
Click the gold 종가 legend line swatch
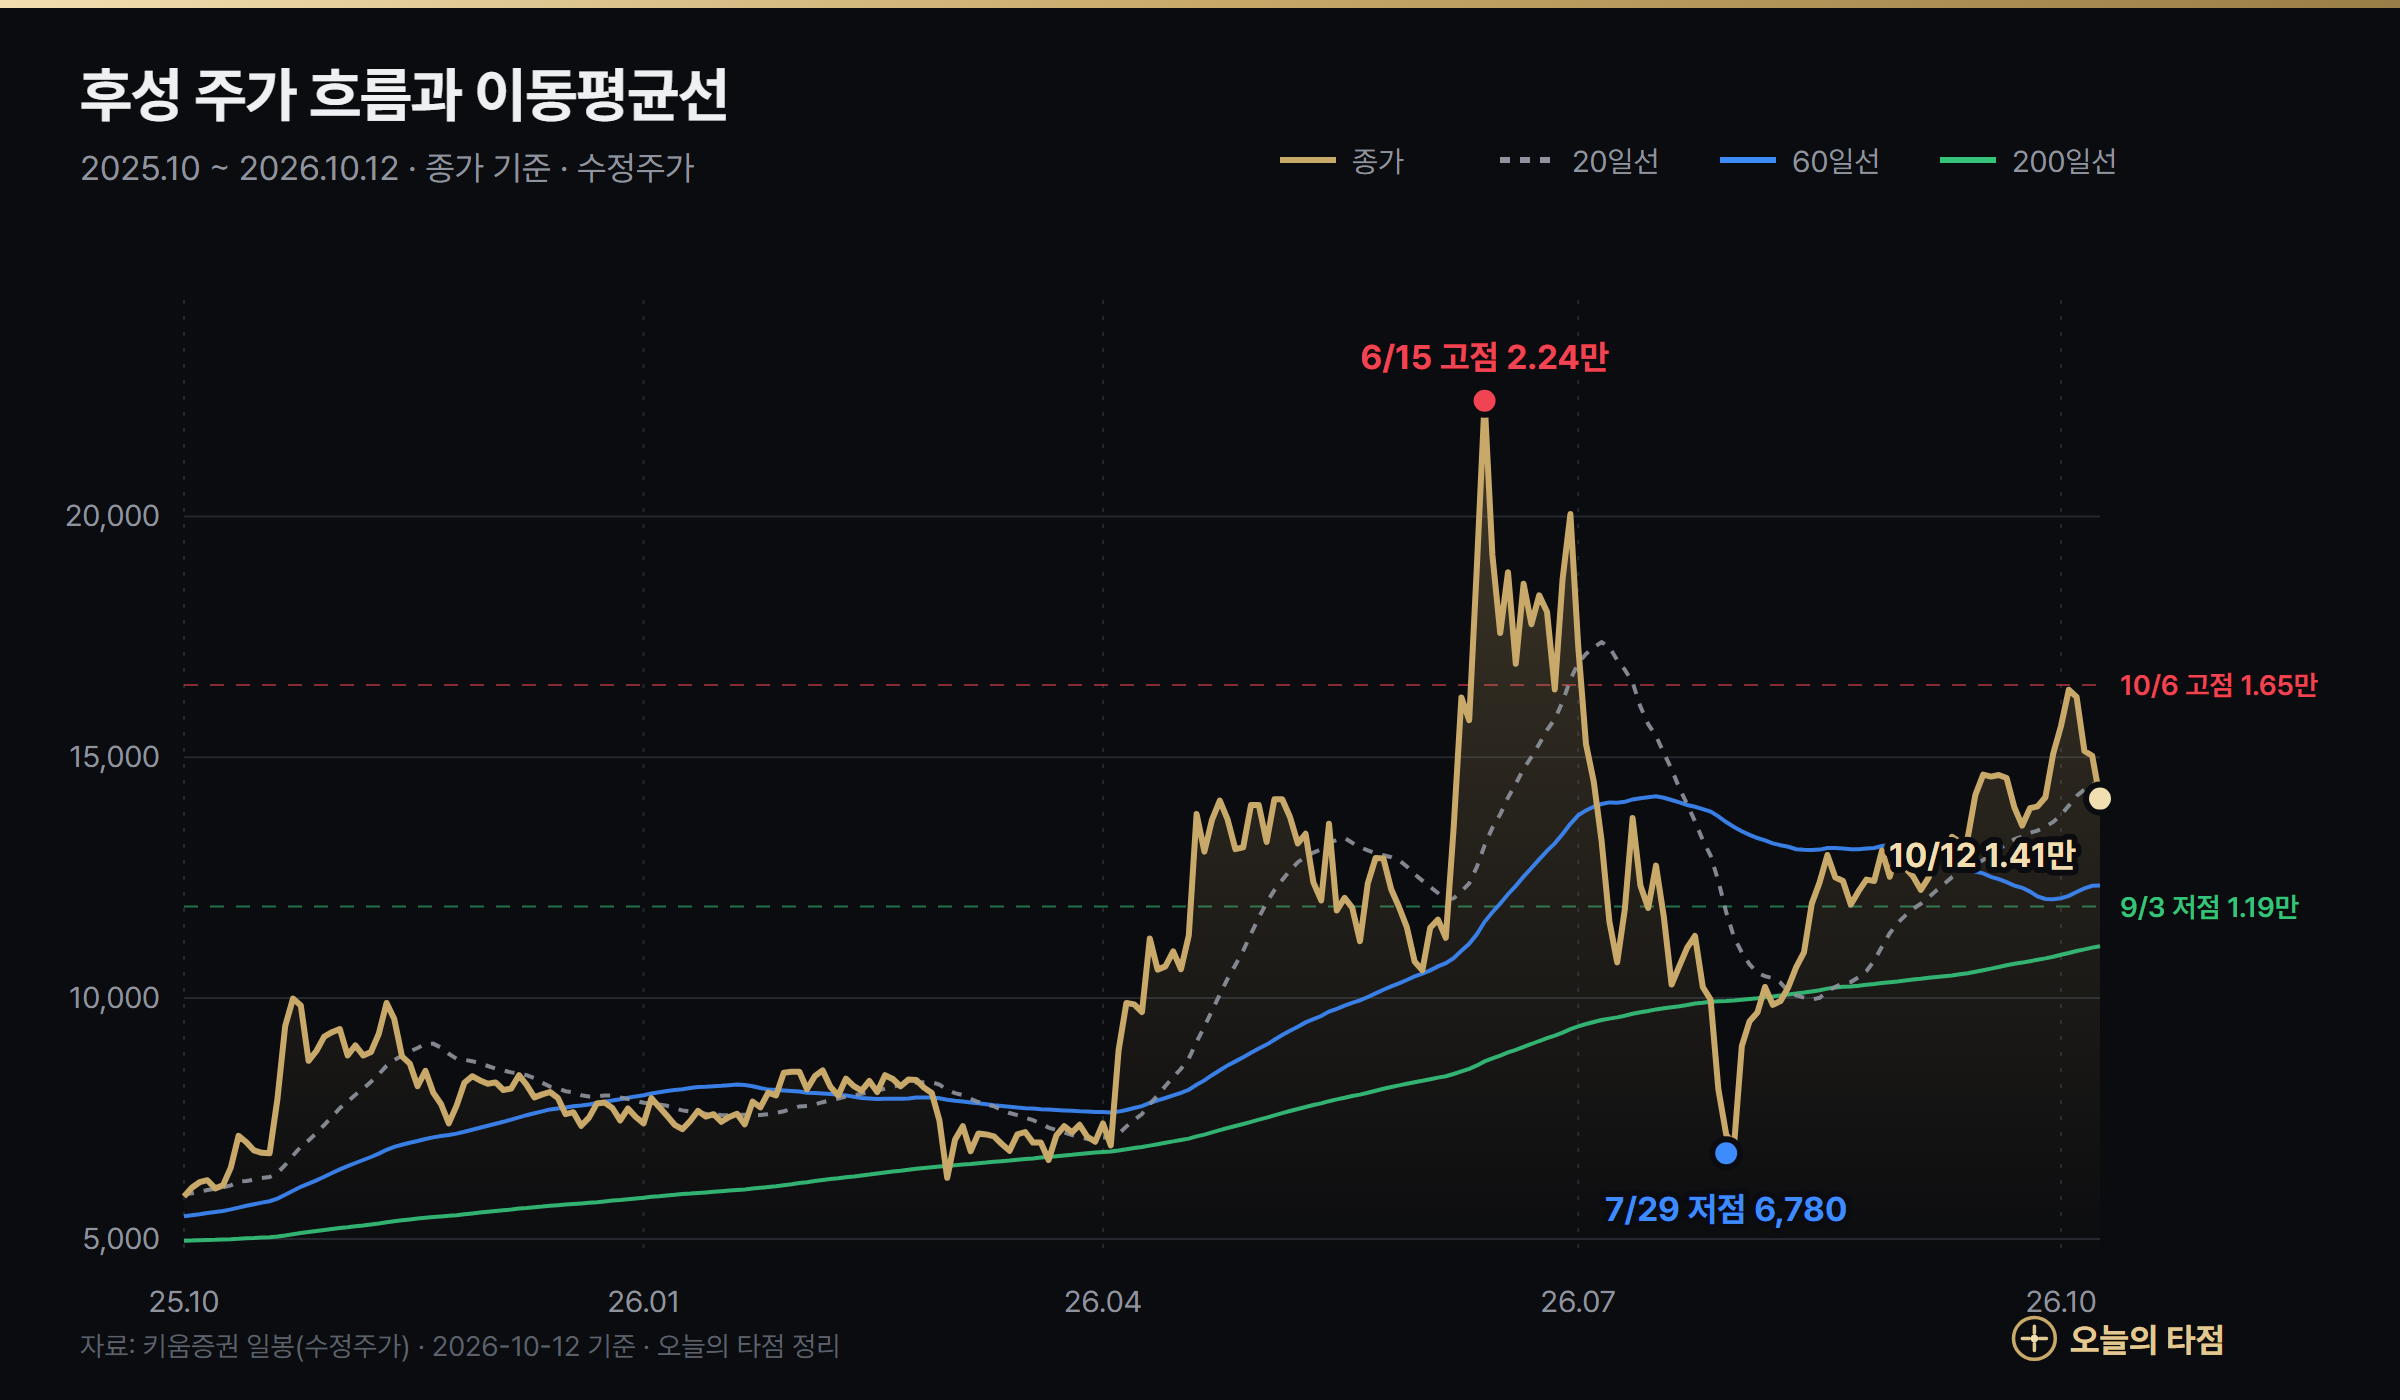(1308, 161)
